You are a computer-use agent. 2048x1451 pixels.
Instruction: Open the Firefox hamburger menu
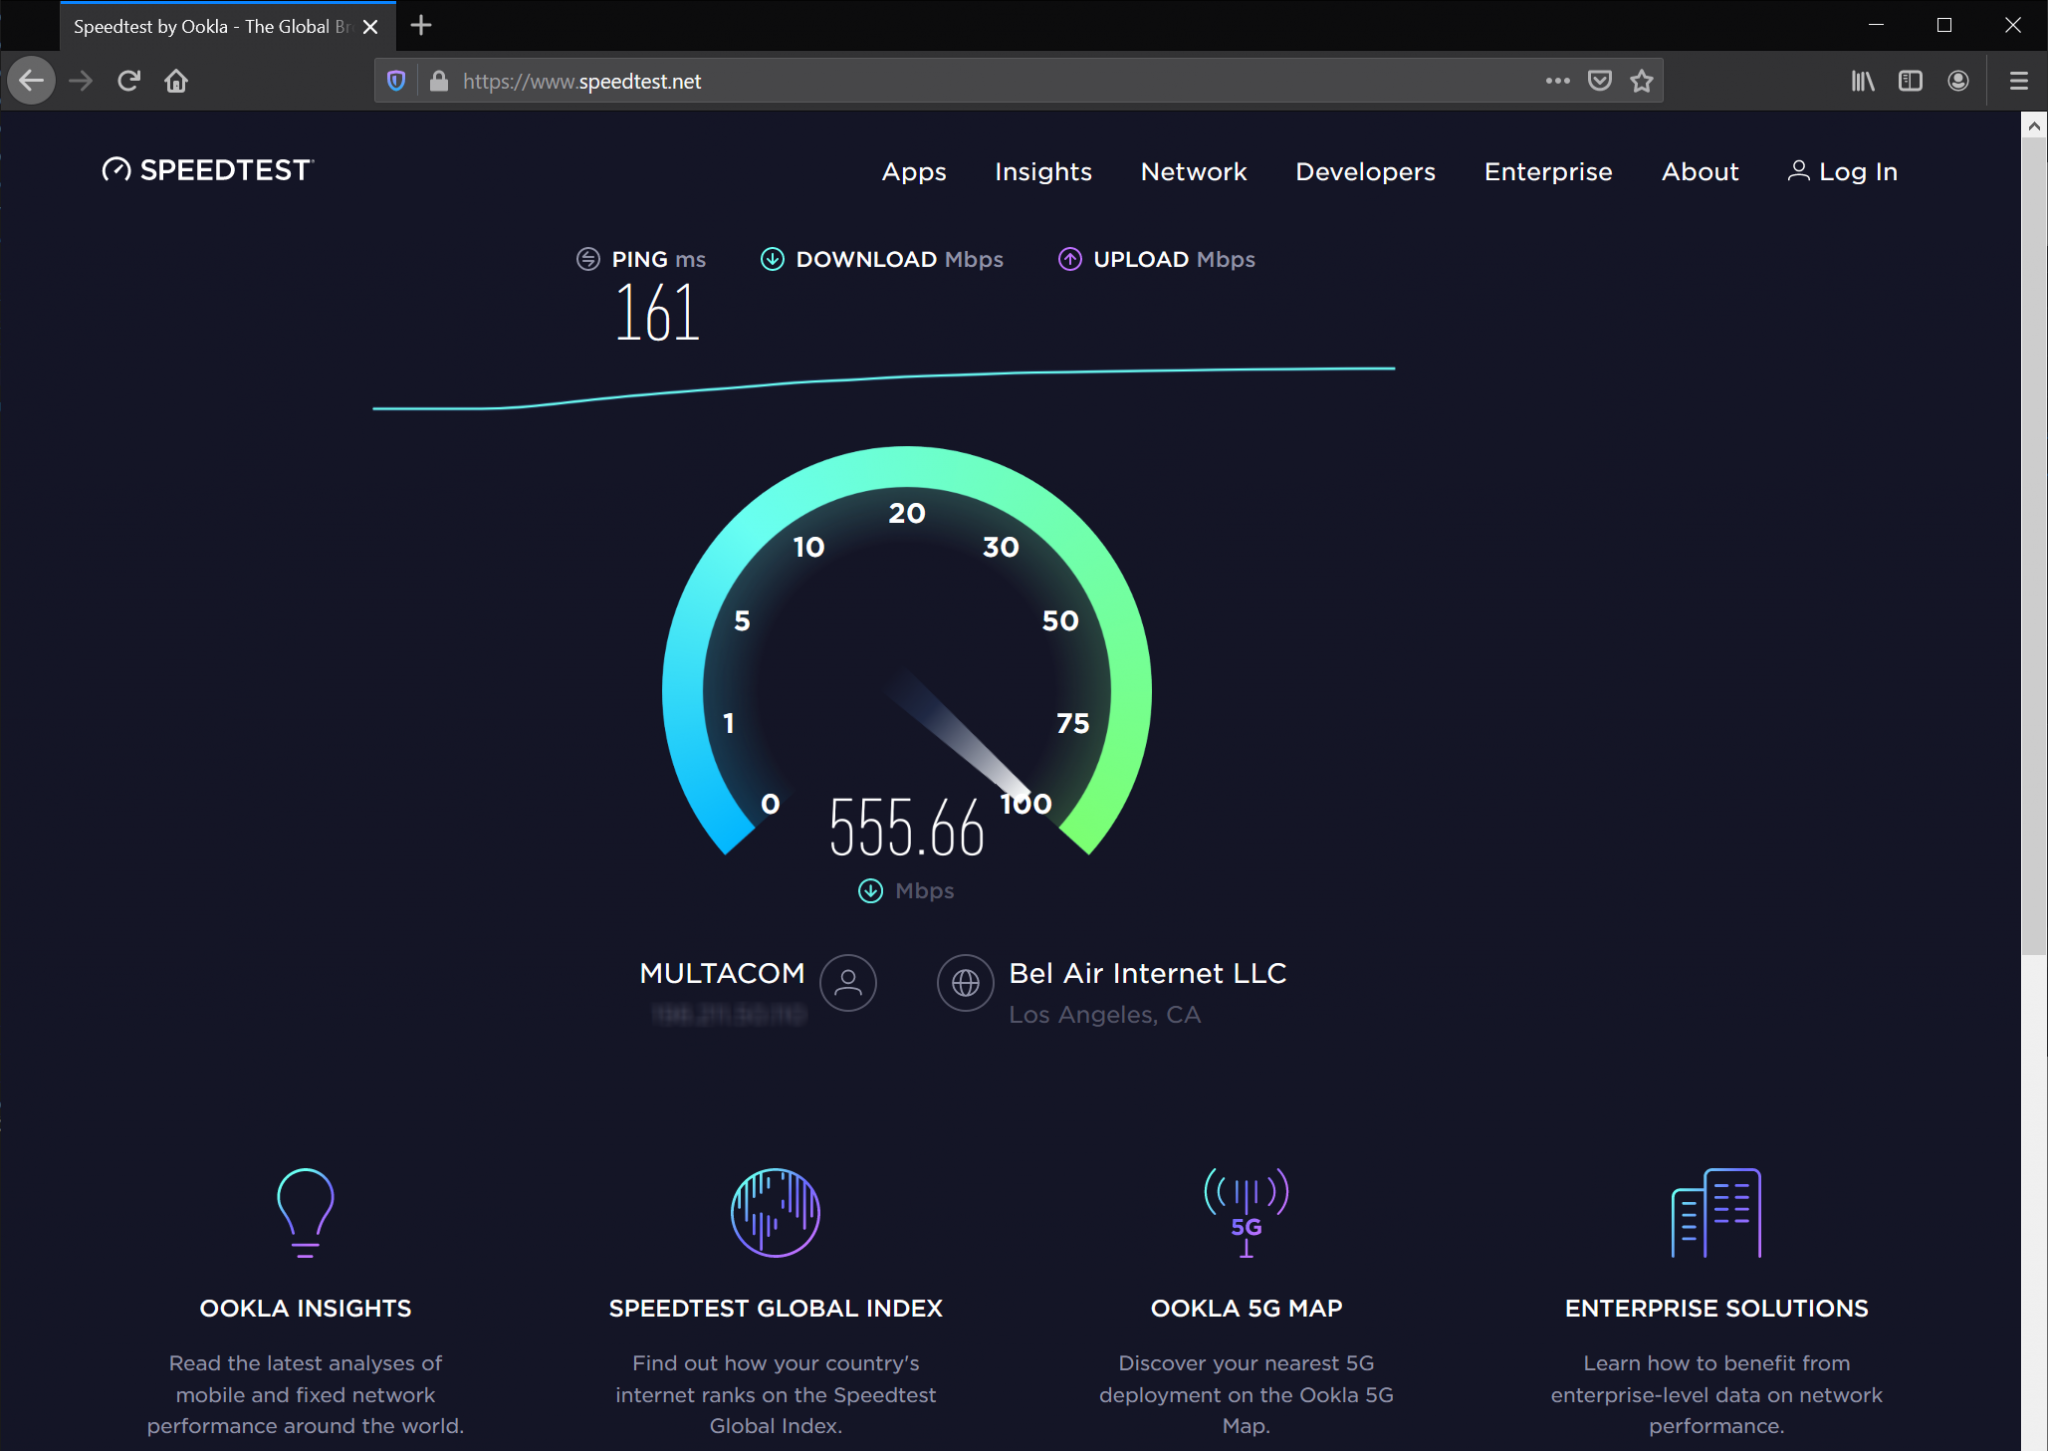coord(2019,81)
